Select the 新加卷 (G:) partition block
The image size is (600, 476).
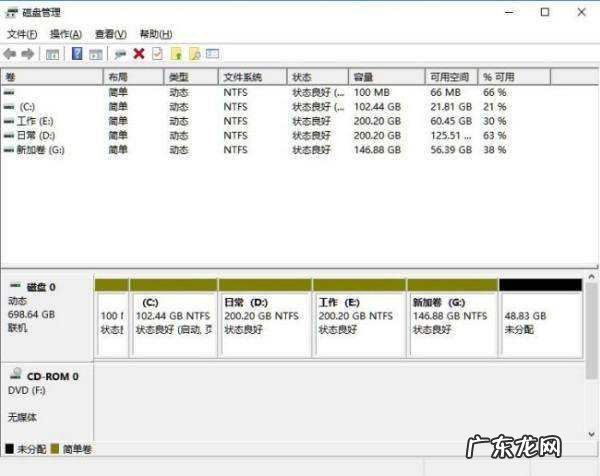point(453,319)
